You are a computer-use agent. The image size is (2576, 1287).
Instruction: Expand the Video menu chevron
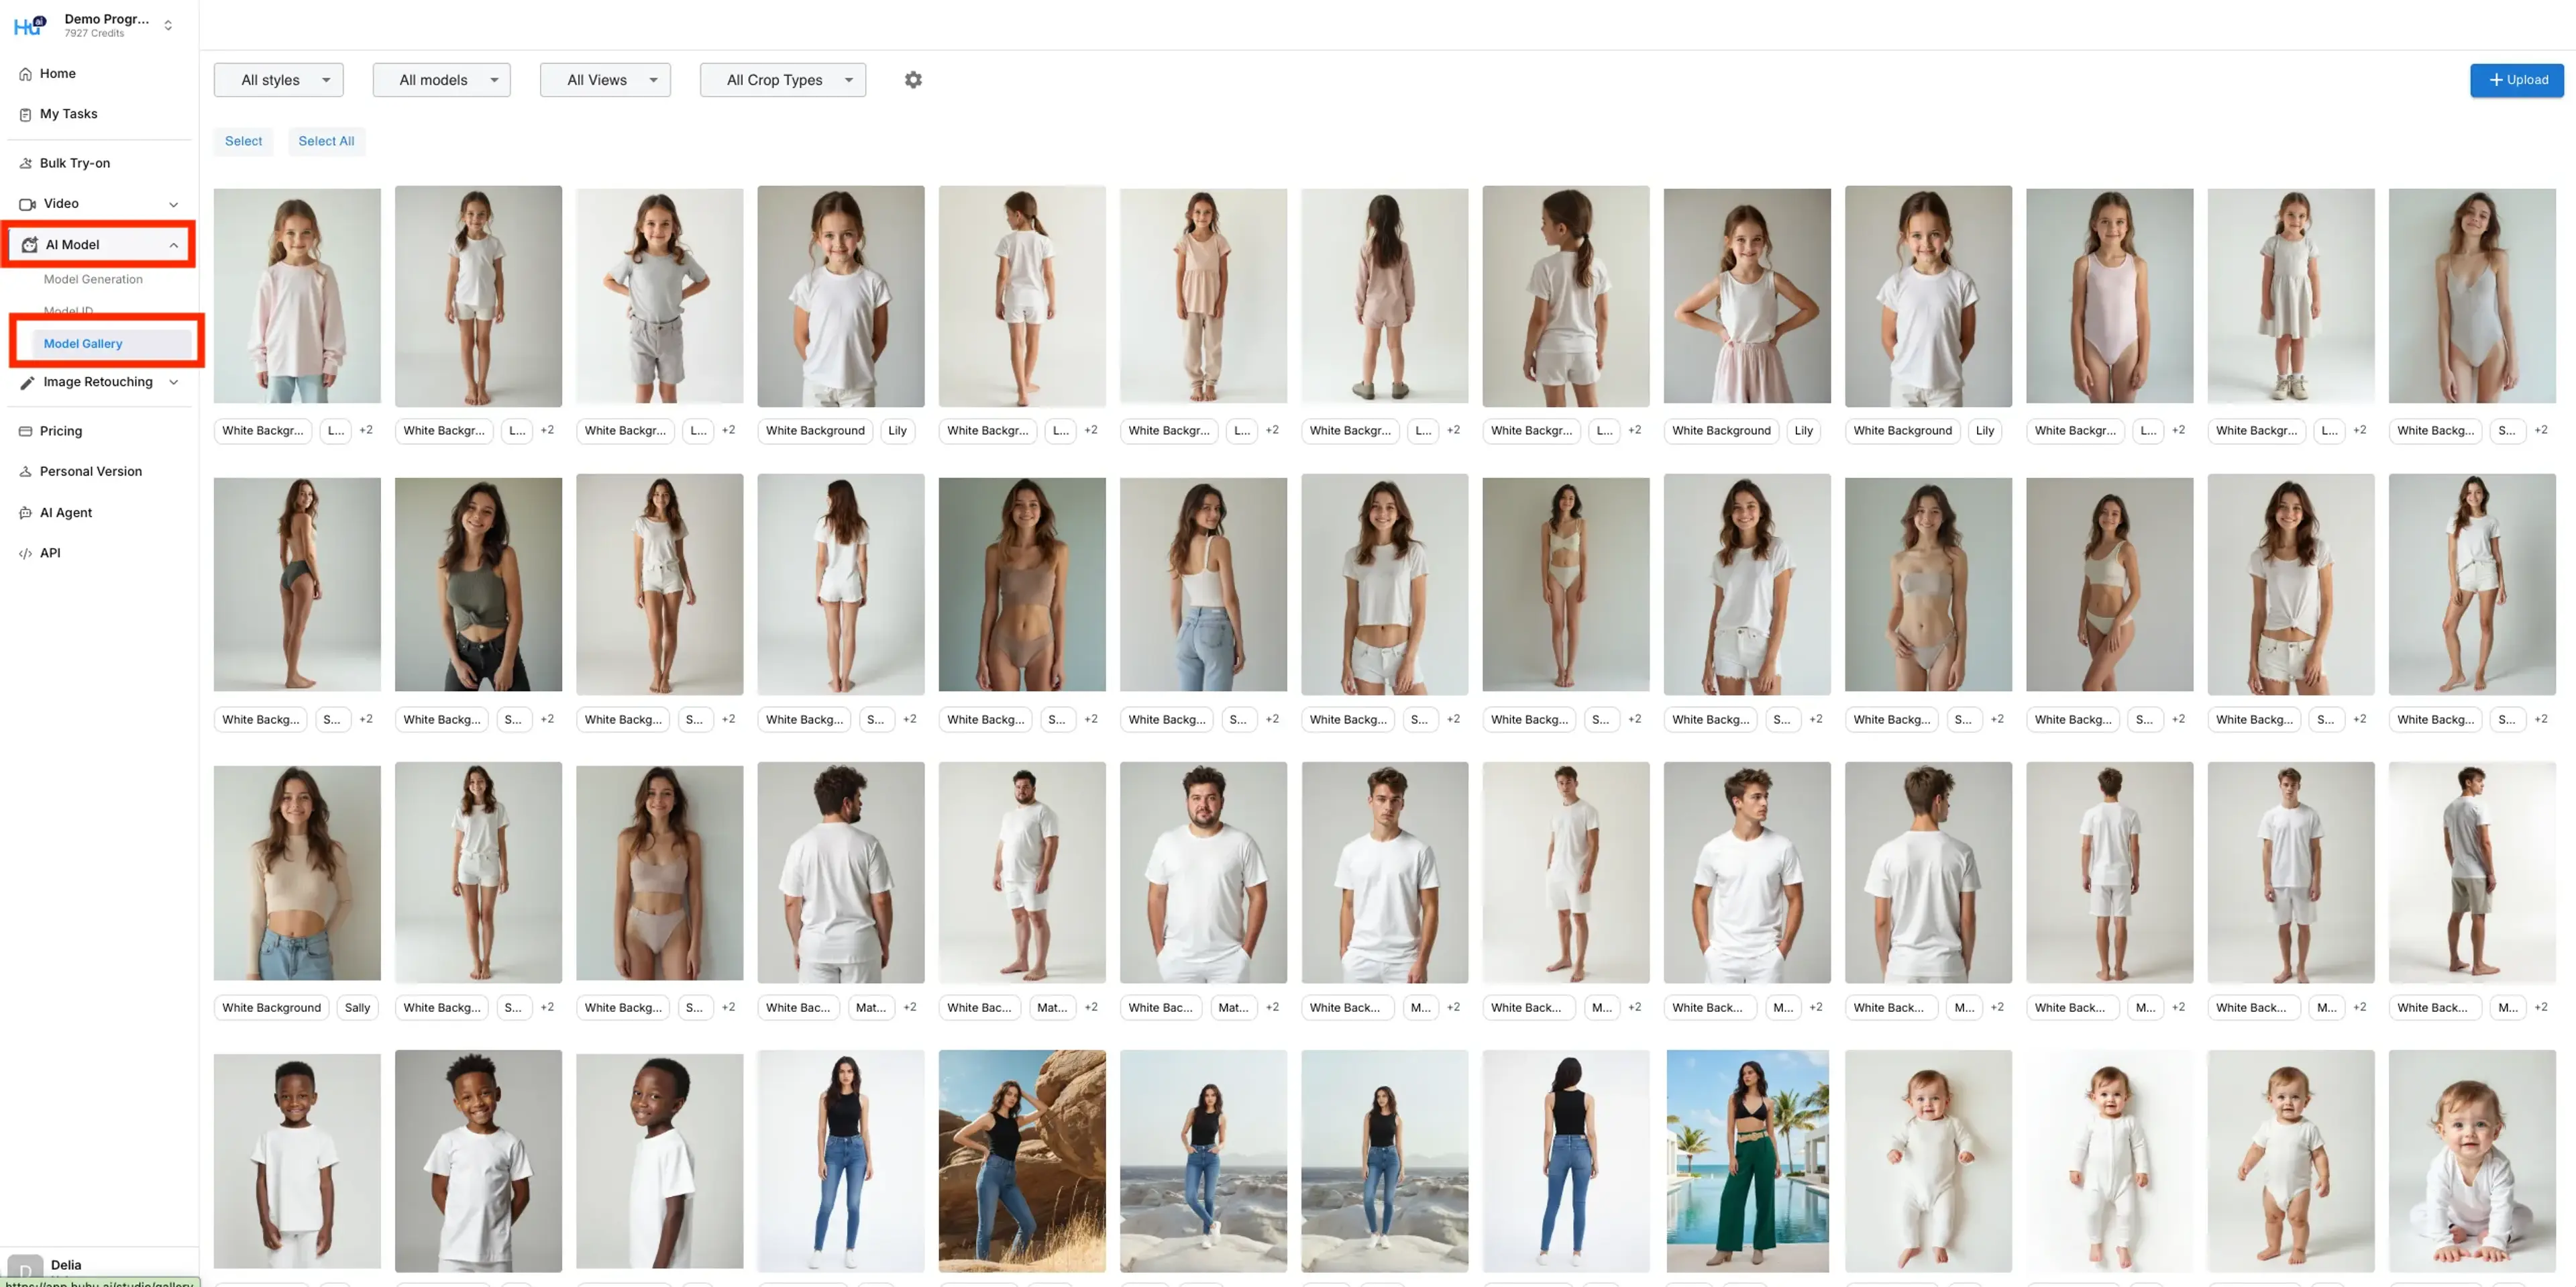(x=174, y=205)
